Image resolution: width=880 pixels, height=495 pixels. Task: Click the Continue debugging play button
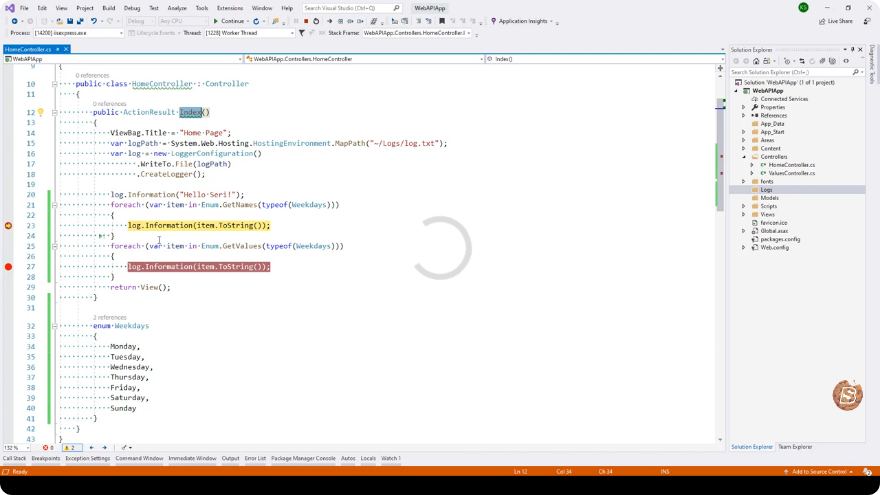[215, 21]
